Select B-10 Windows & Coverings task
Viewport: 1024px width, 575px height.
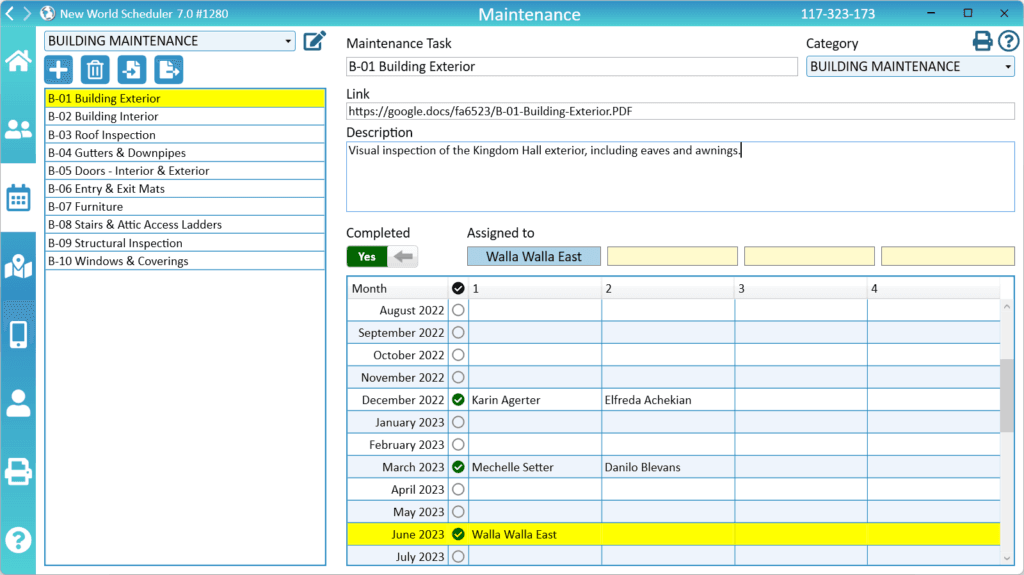pos(185,261)
